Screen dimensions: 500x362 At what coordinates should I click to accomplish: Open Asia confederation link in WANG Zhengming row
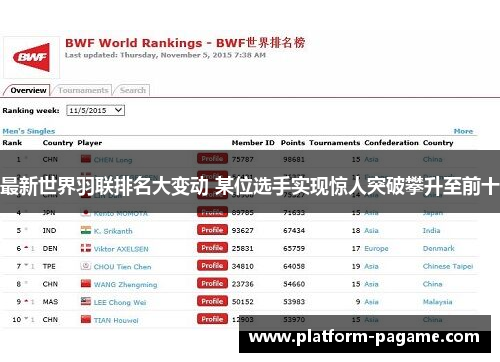point(371,284)
